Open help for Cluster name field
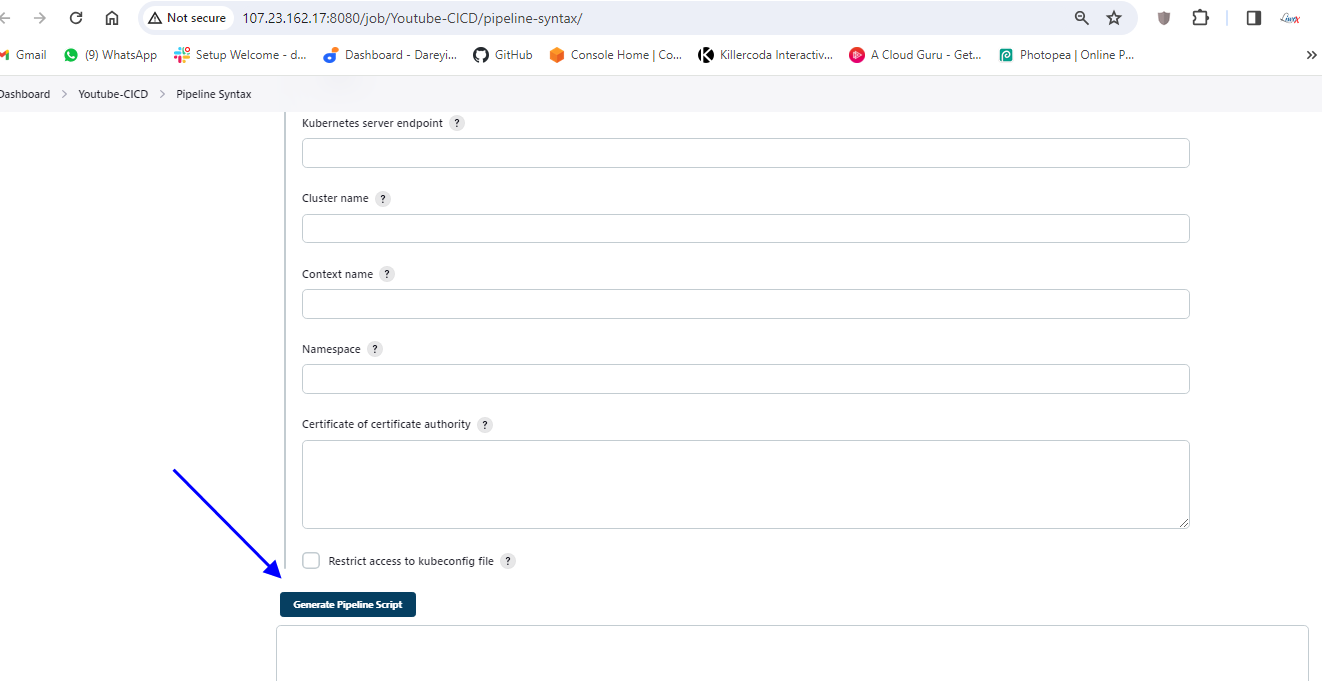This screenshot has height=681, width=1322. (383, 199)
